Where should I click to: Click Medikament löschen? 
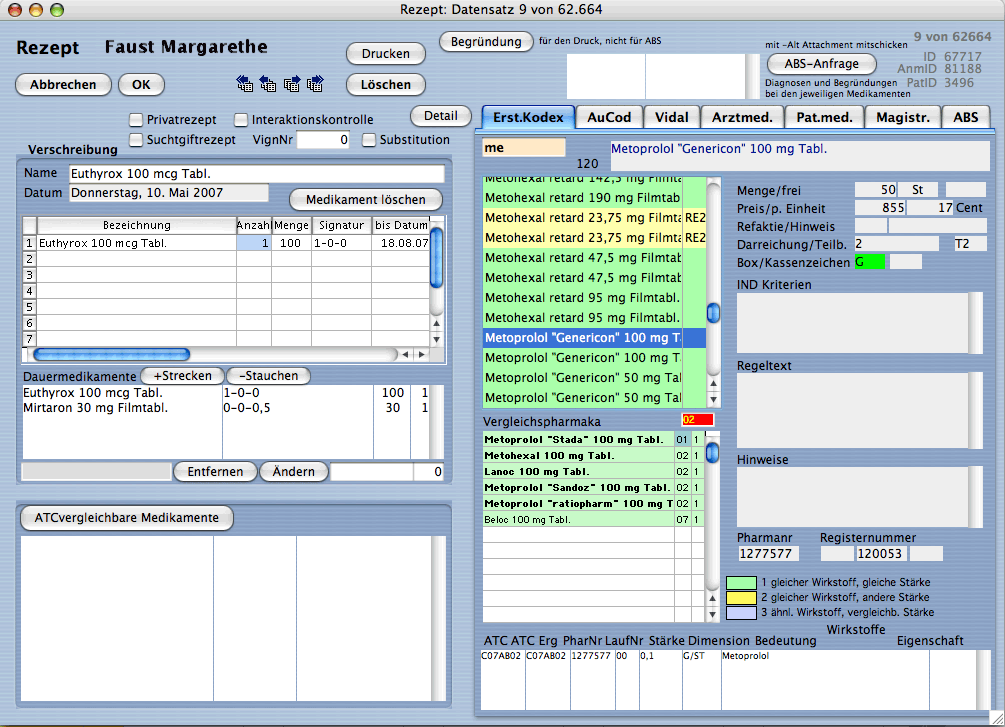pyautogui.click(x=365, y=199)
